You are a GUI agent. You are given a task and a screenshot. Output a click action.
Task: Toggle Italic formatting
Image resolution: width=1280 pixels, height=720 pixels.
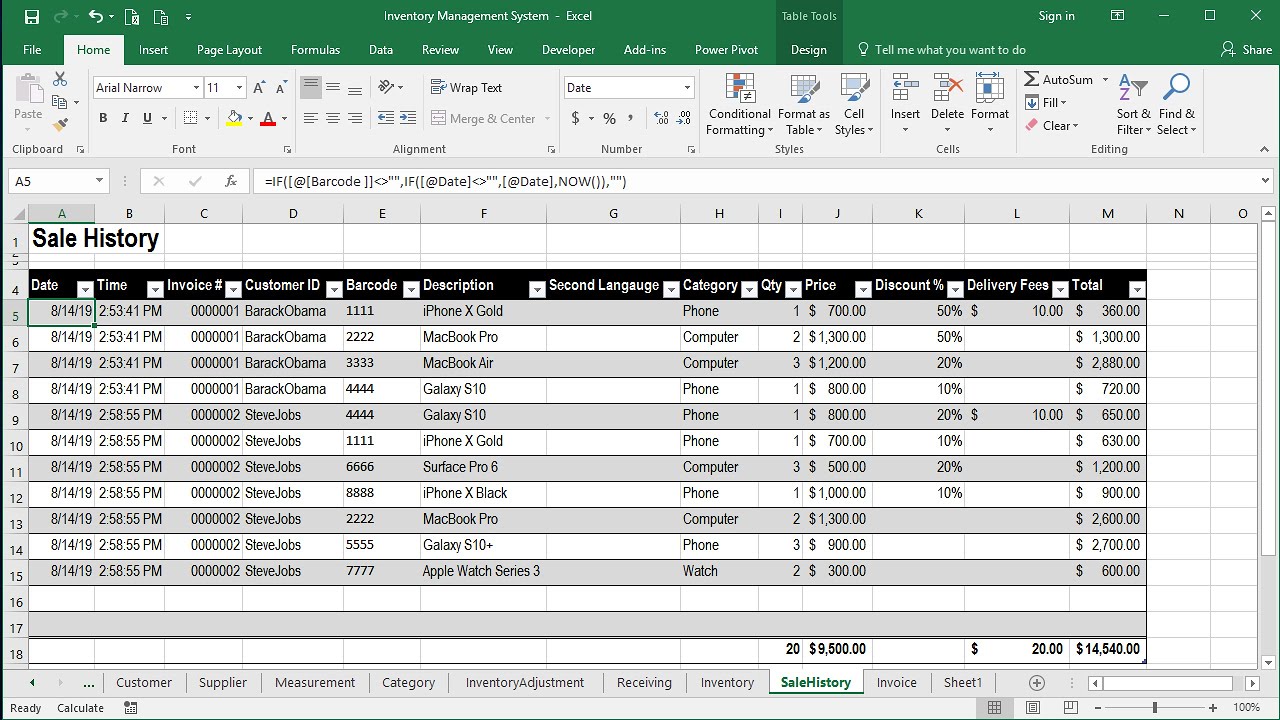125,118
